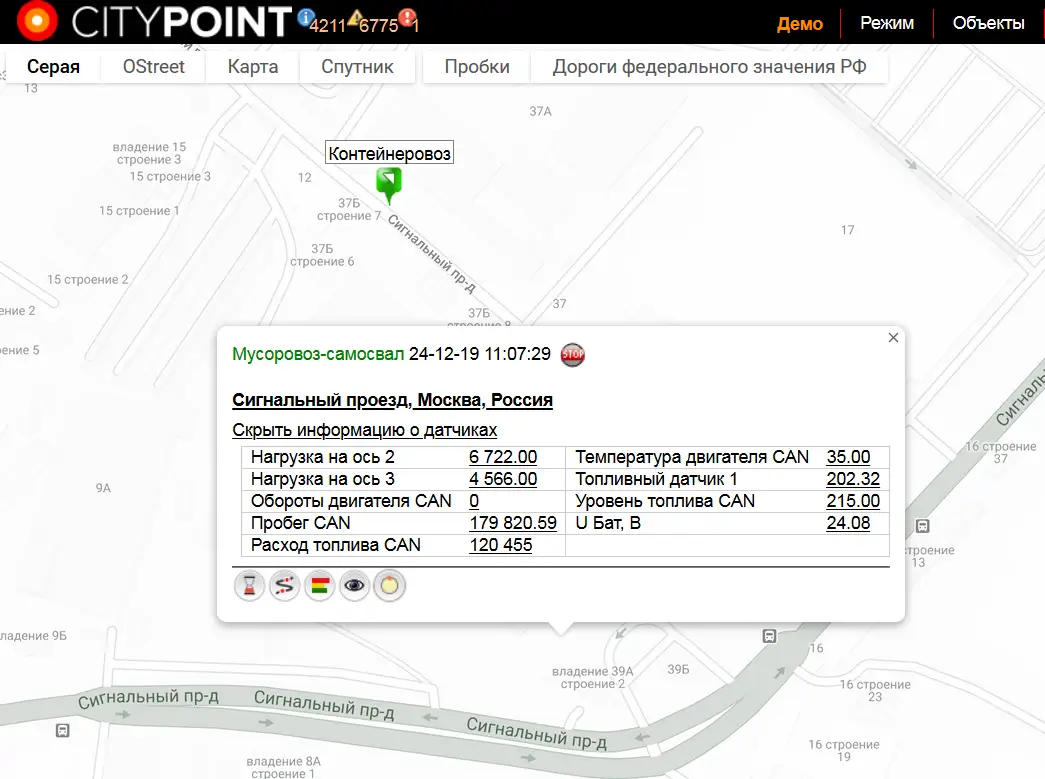Click the 'Пробег CAN' value 179 820.59
This screenshot has width=1045, height=779.
point(512,523)
